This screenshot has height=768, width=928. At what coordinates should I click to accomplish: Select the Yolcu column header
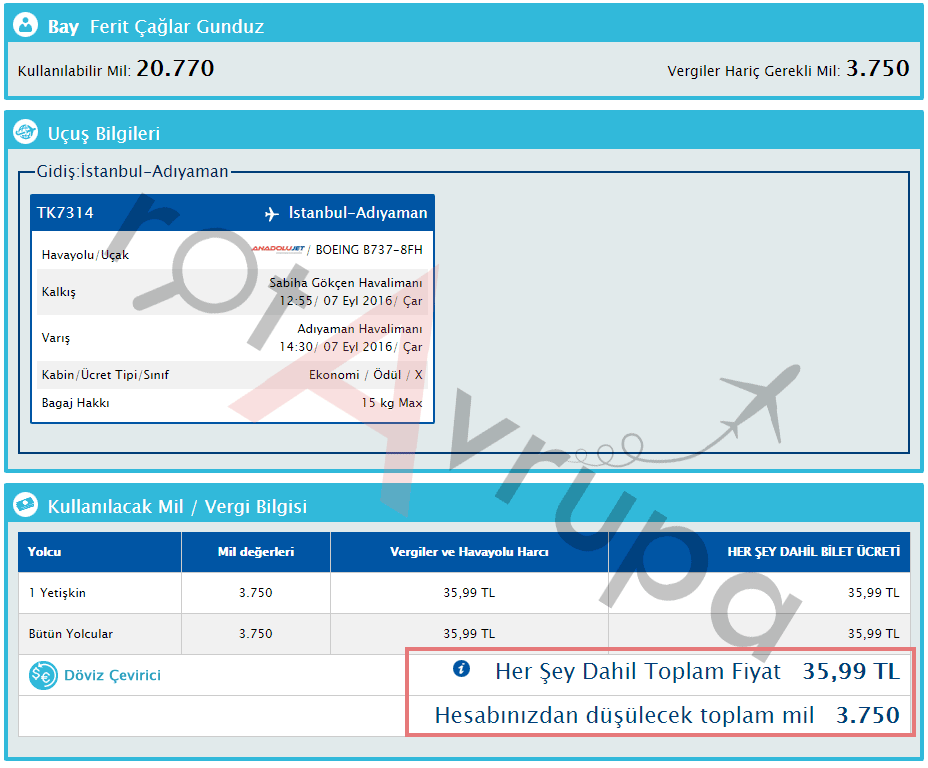tap(45, 552)
